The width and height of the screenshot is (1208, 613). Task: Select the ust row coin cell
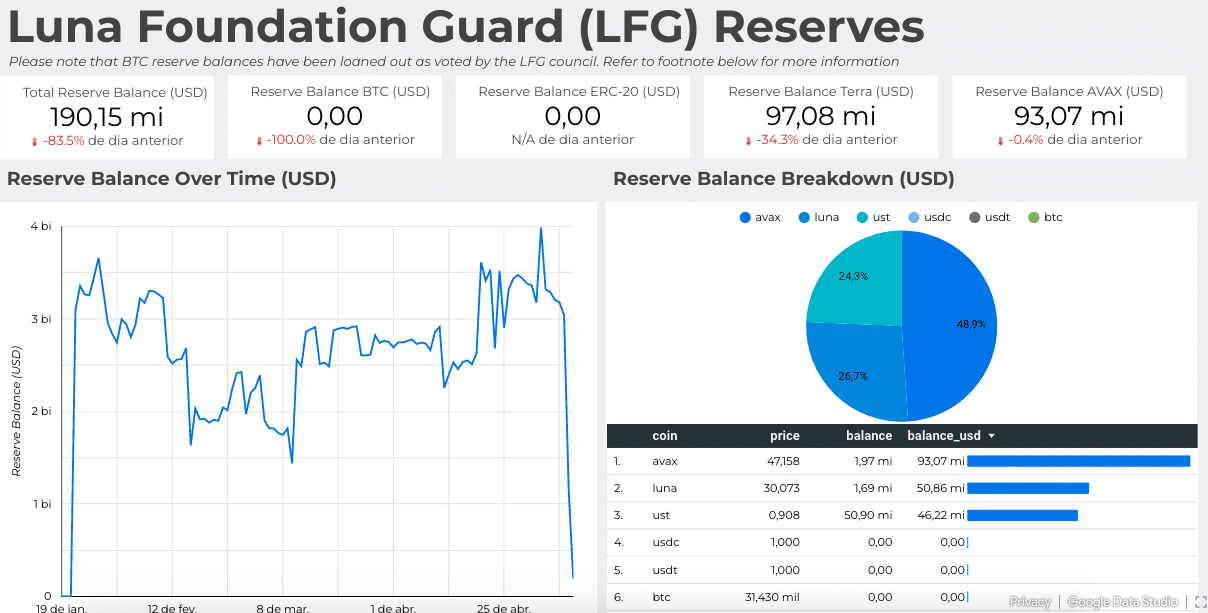pyautogui.click(x=661, y=515)
